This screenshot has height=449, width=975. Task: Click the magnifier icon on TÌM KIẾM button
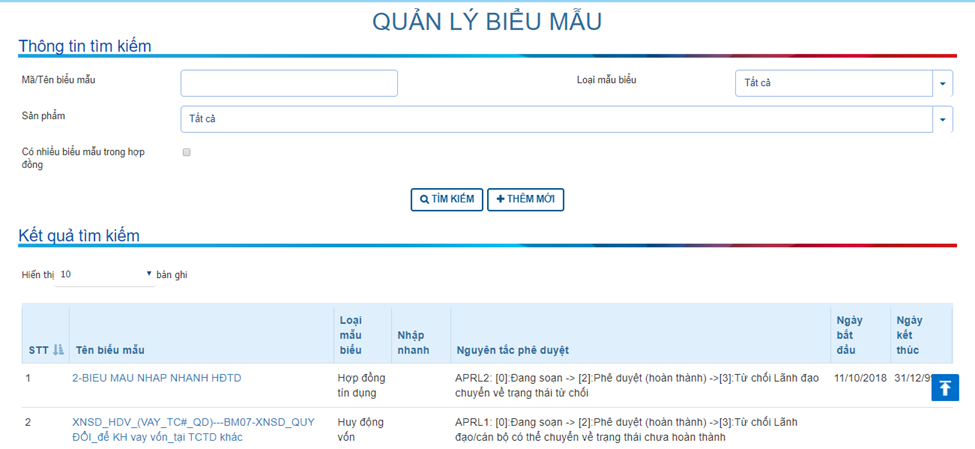tap(424, 200)
